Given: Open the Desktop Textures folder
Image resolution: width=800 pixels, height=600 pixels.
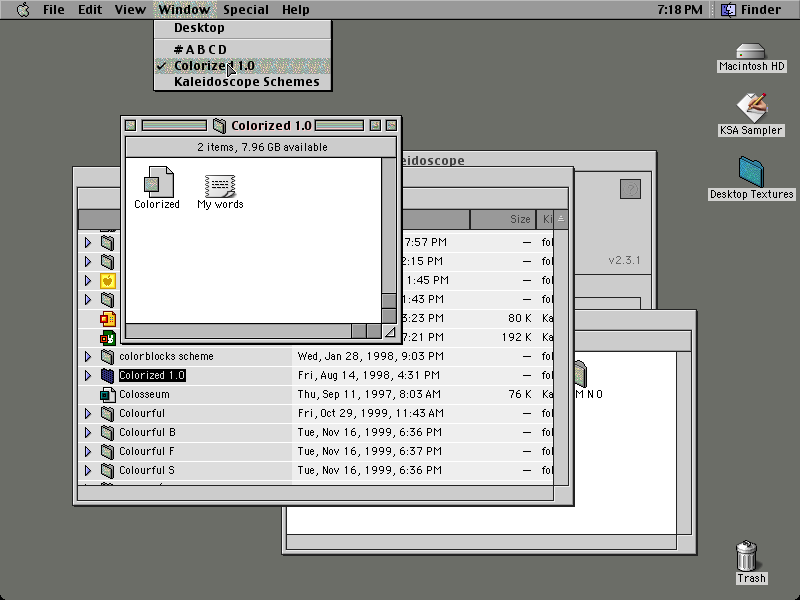Looking at the screenshot, I should coord(751,172).
